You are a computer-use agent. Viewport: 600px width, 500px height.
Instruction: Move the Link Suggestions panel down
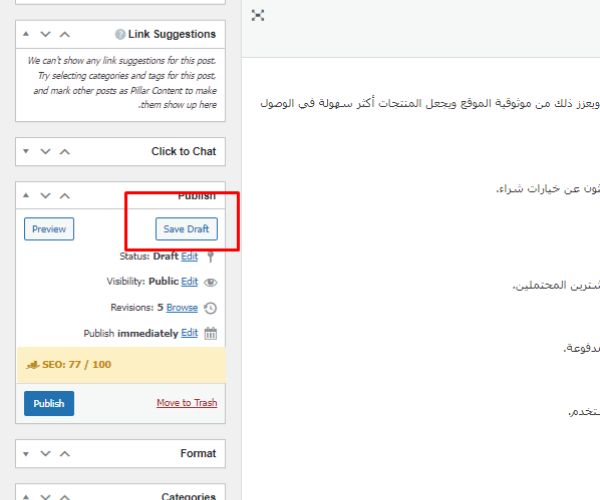(x=45, y=34)
